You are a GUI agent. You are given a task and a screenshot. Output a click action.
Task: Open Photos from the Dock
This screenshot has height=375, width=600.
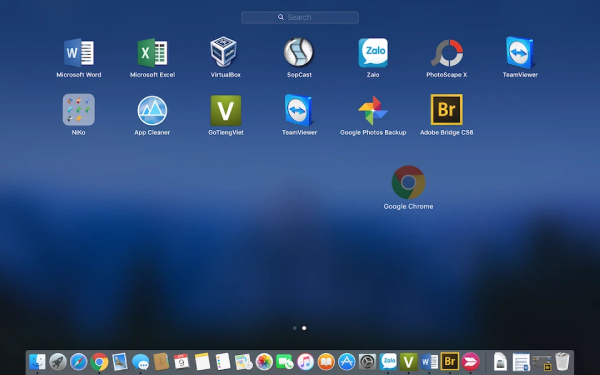(264, 362)
